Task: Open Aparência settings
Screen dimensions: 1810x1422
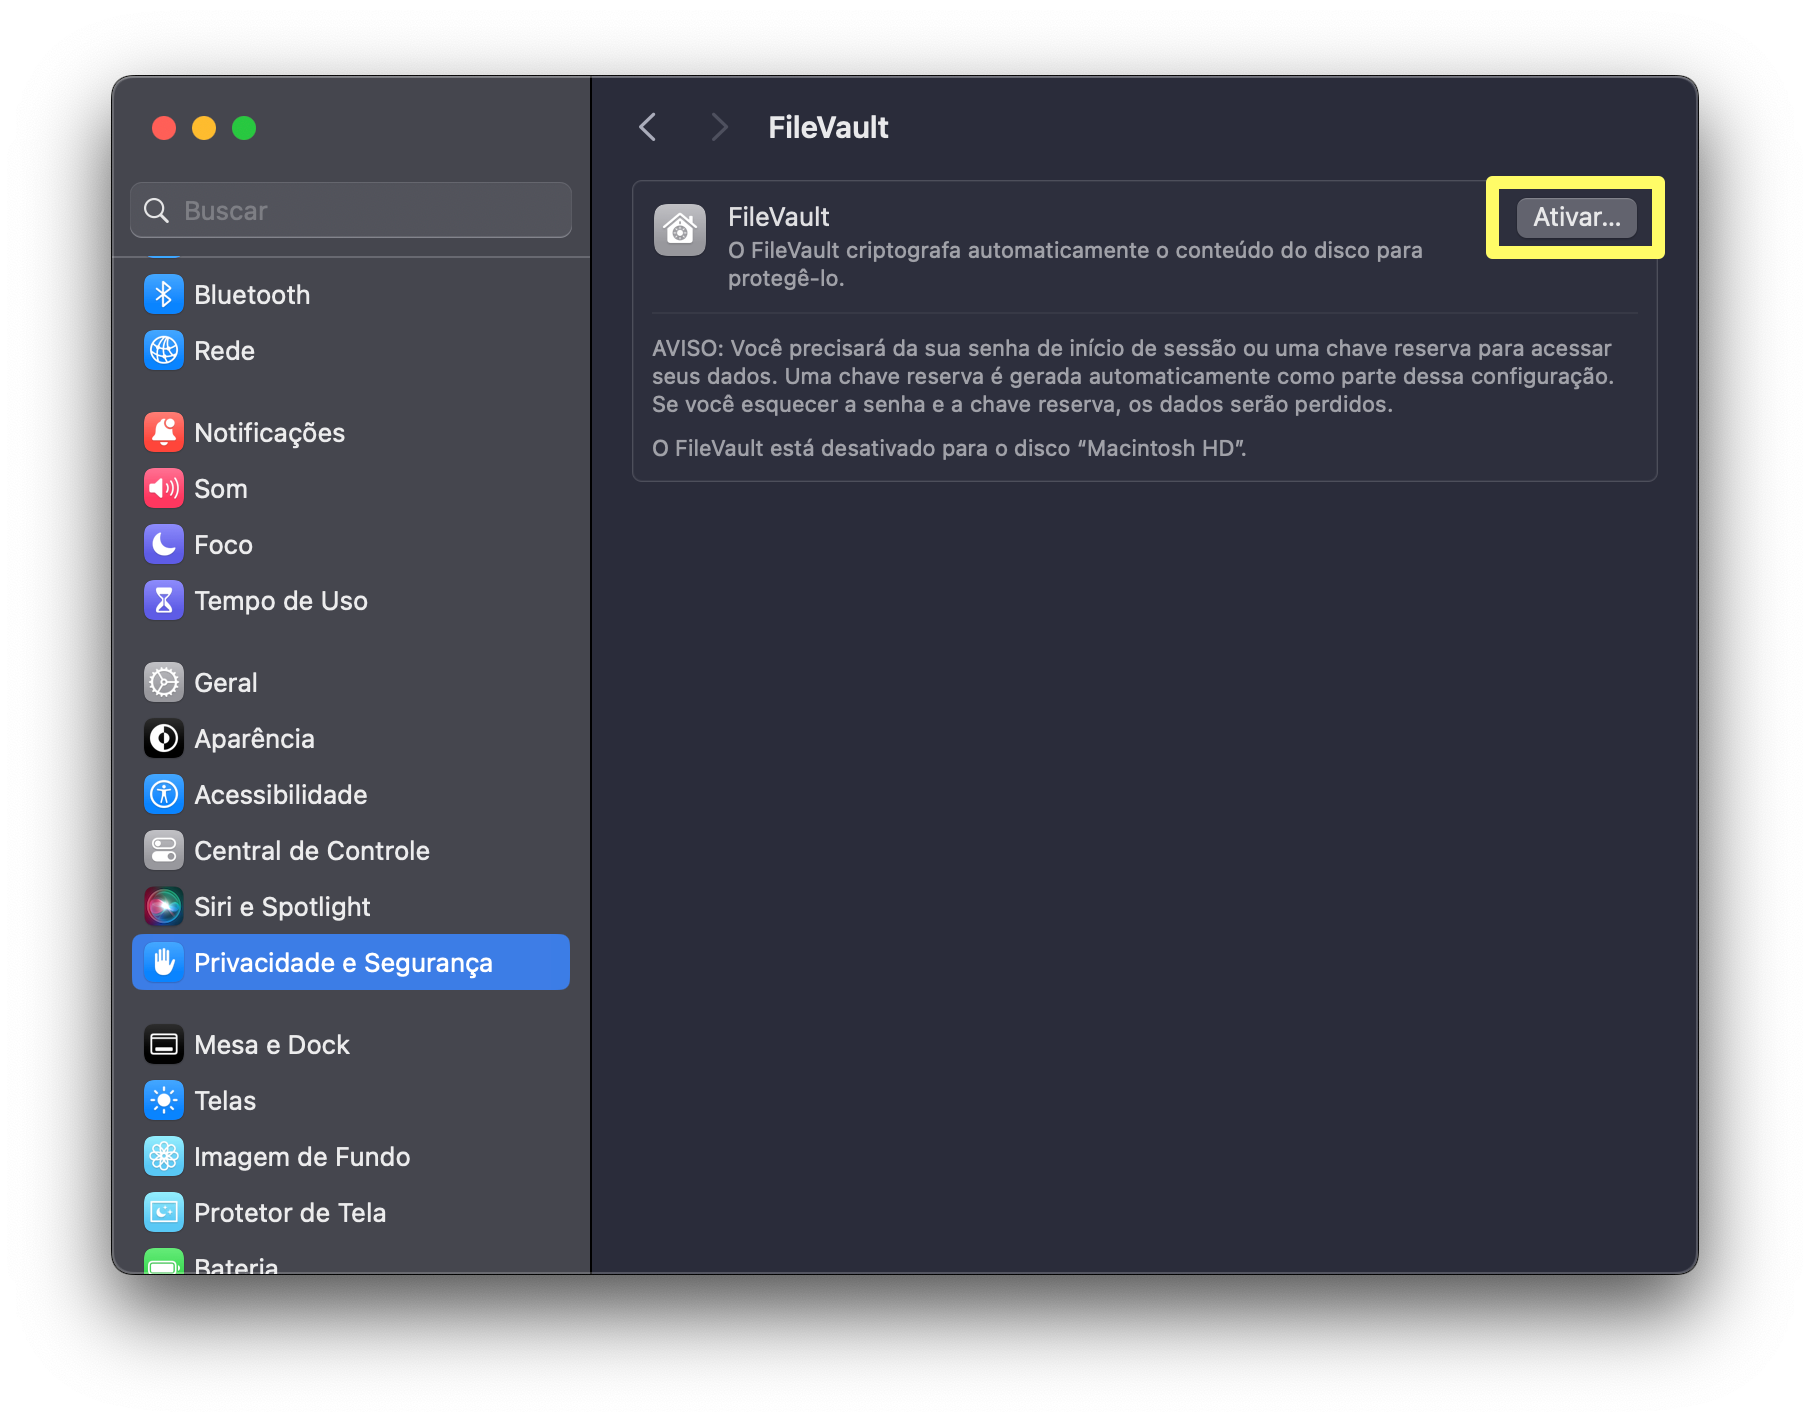Action: click(x=254, y=738)
